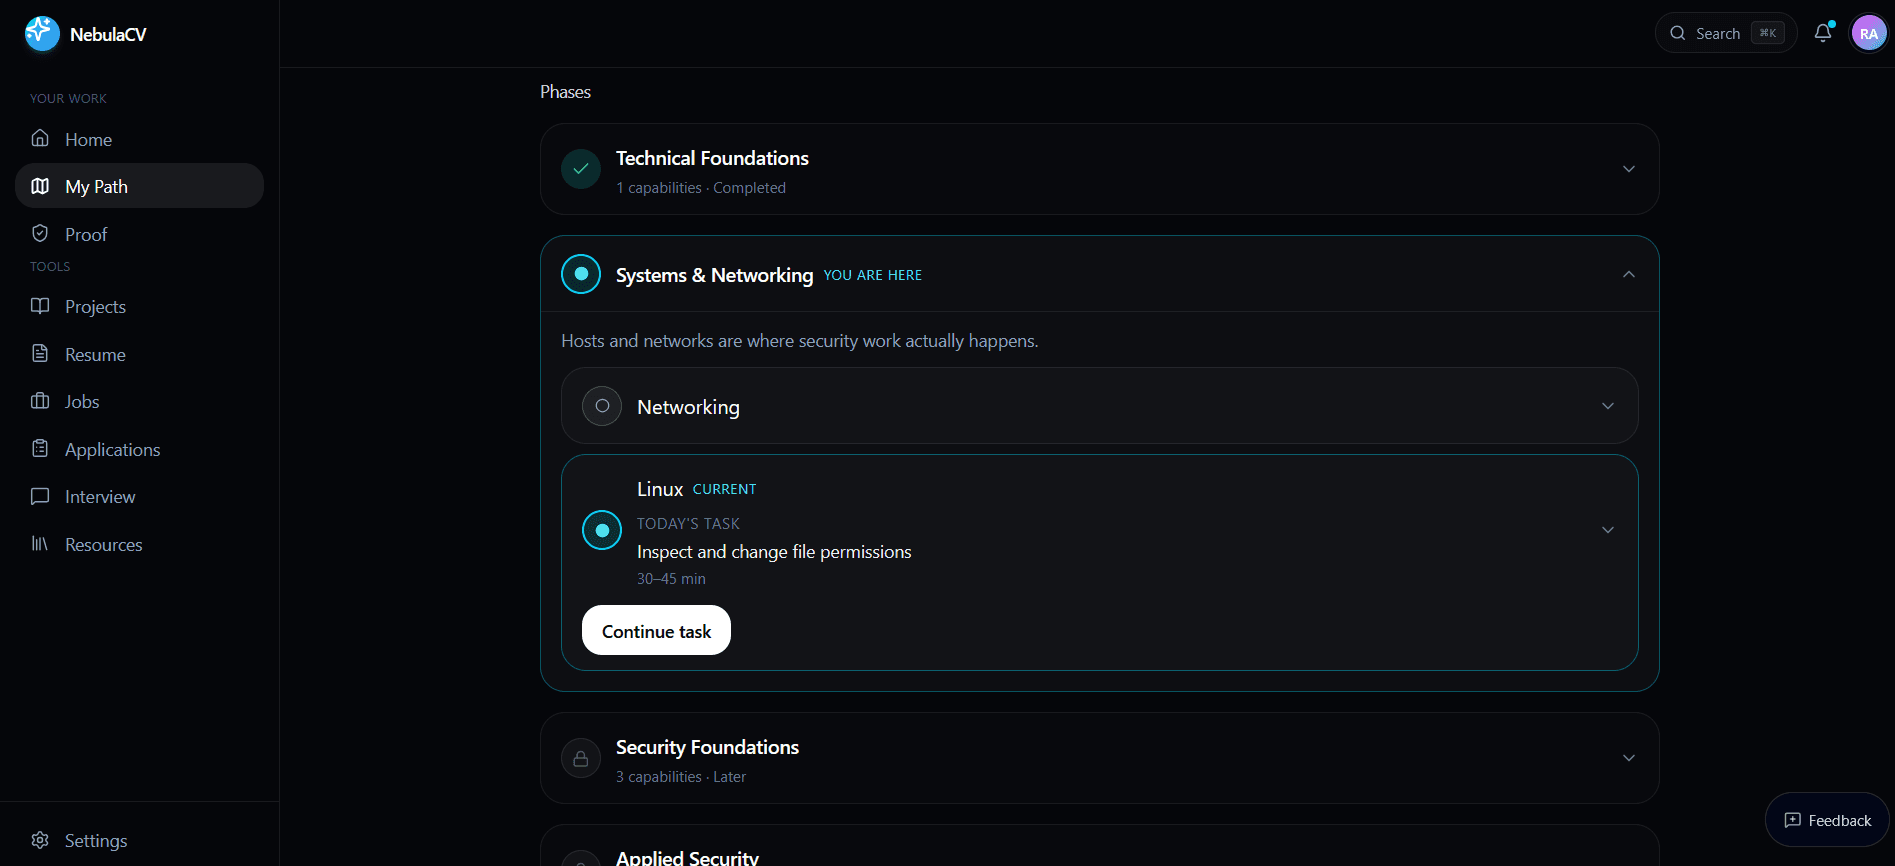Click Technical Foundations completed checkmark circle
Viewport: 1895px width, 866px height.
coord(581,169)
